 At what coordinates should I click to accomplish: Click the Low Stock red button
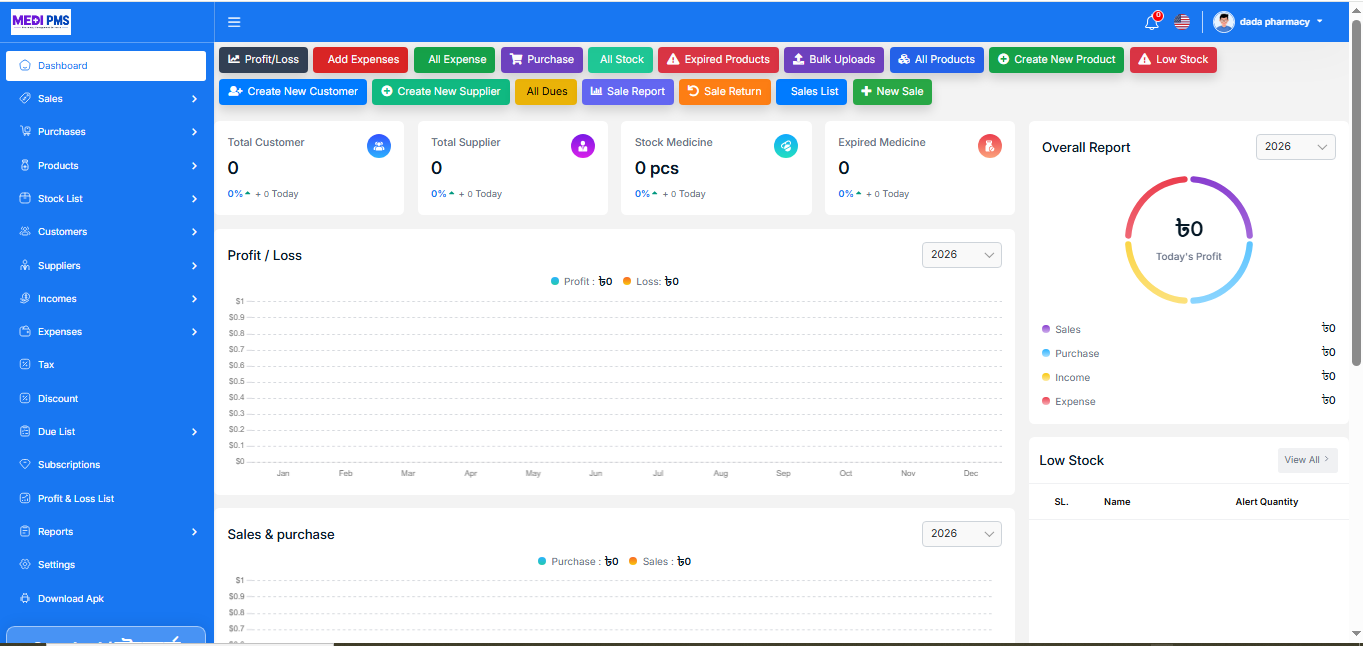coord(1173,60)
